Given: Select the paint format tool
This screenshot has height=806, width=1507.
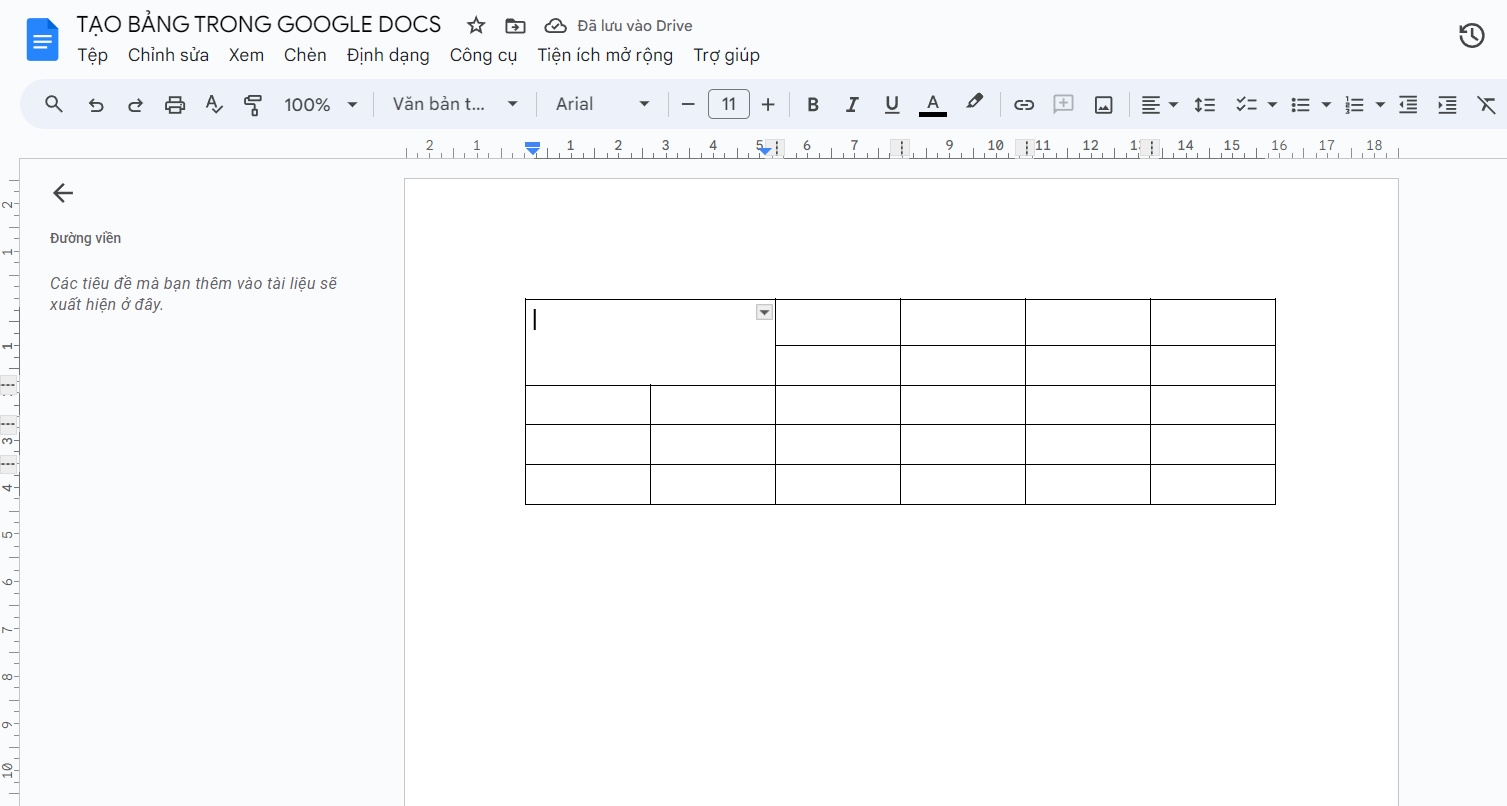Looking at the screenshot, I should [x=253, y=104].
